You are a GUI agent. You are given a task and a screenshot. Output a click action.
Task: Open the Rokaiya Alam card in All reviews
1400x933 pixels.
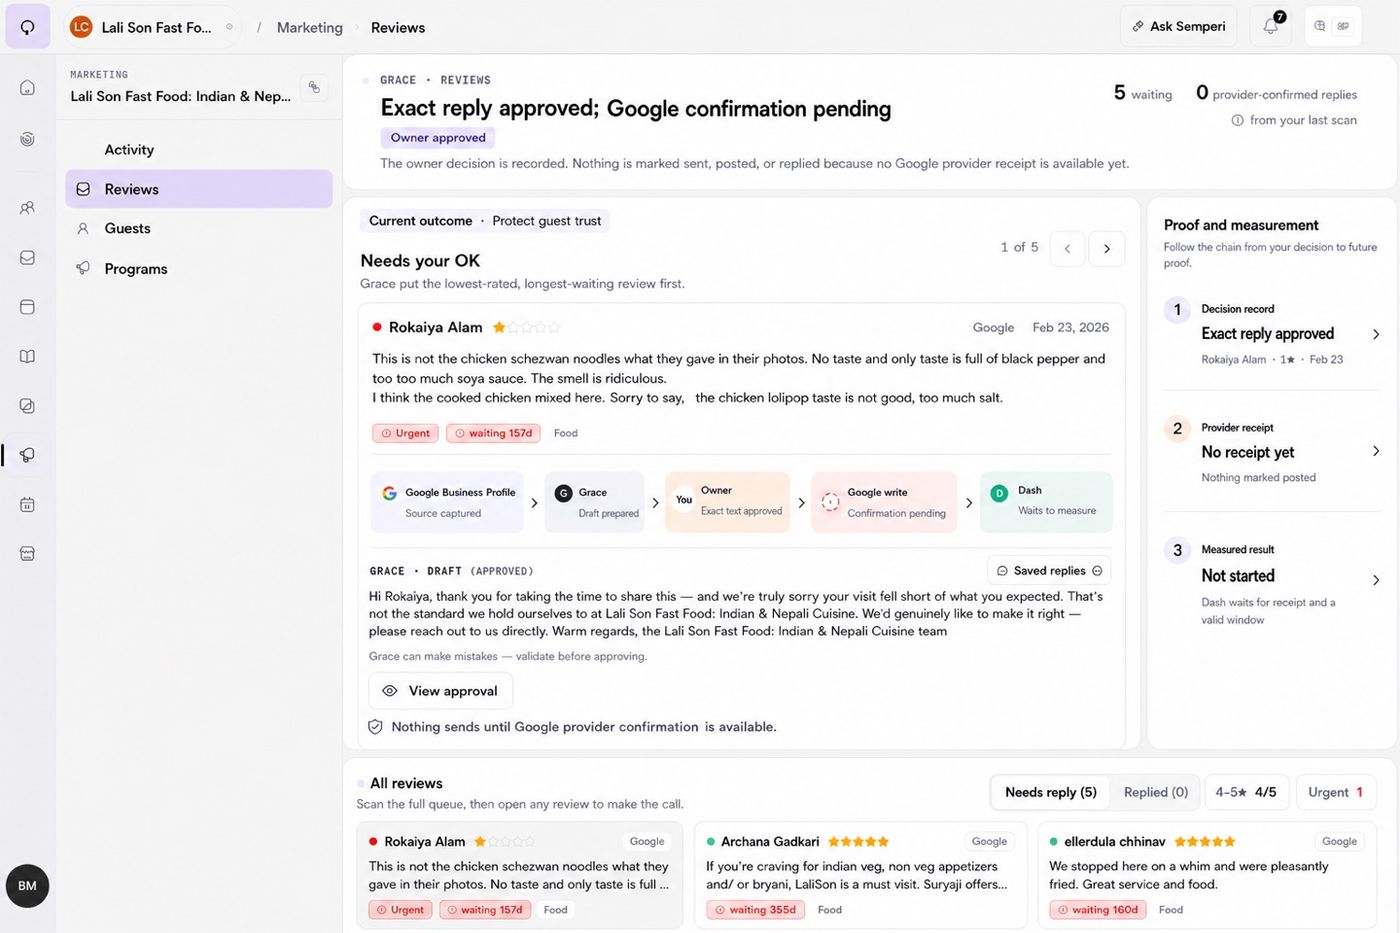click(x=520, y=876)
